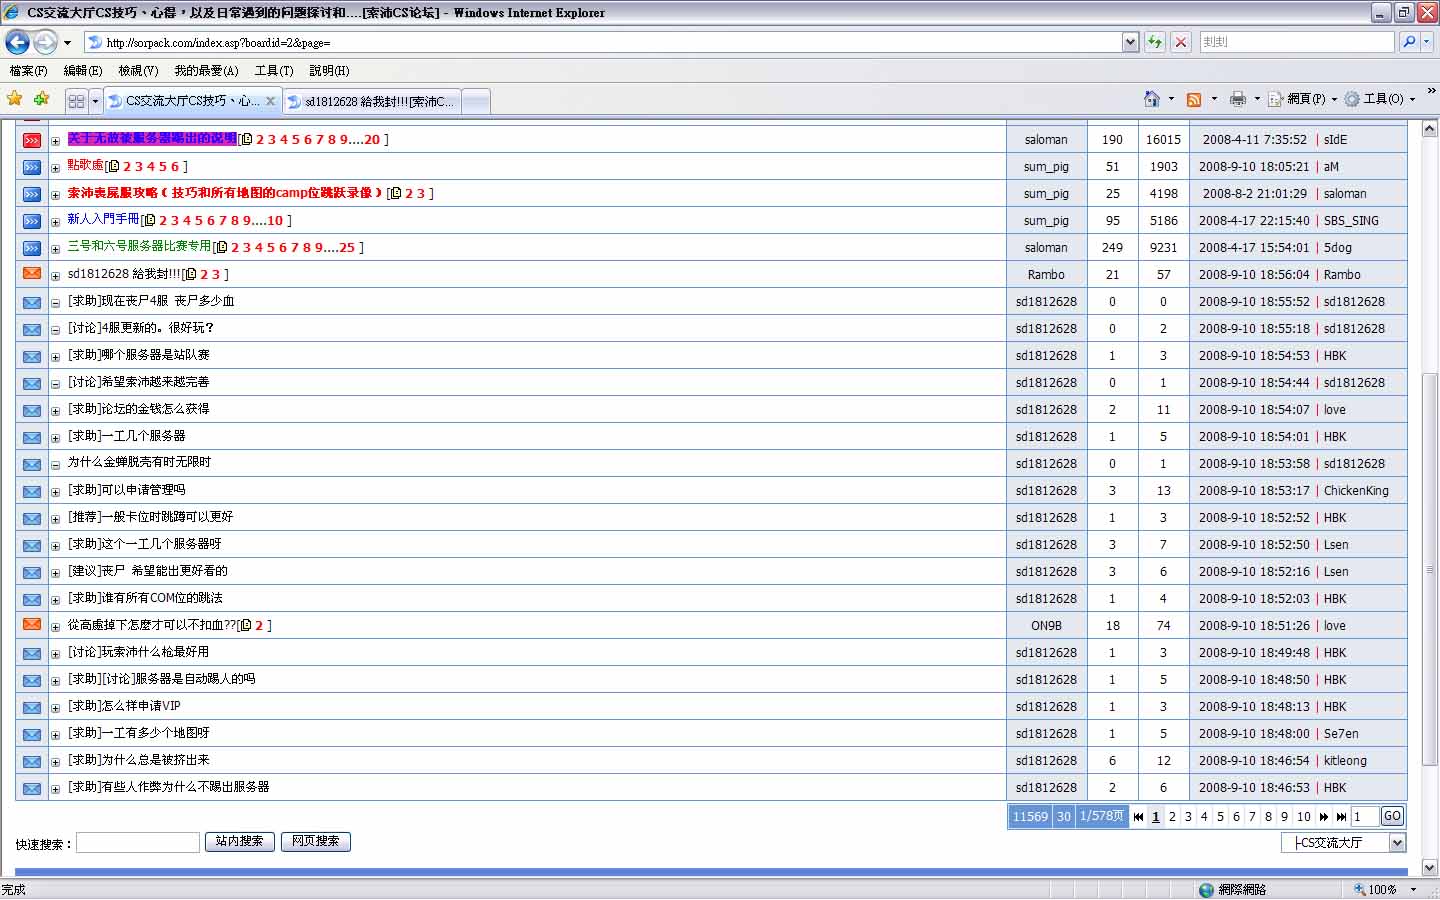Click the RSS feeds icon
Screen dimensions: 1440x900
coord(1193,99)
